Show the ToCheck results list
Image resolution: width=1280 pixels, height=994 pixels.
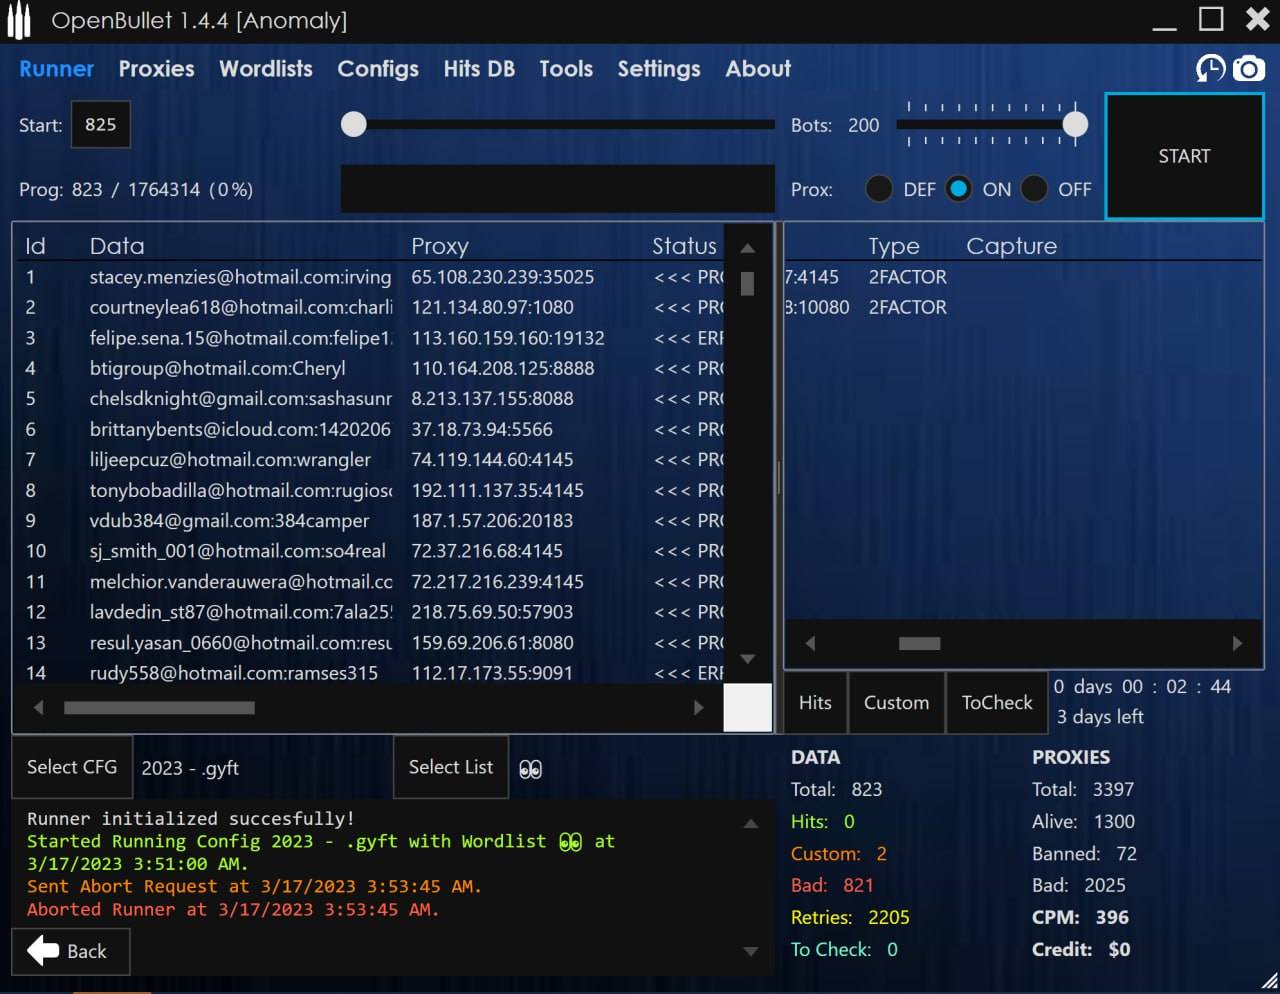pyautogui.click(x=996, y=703)
